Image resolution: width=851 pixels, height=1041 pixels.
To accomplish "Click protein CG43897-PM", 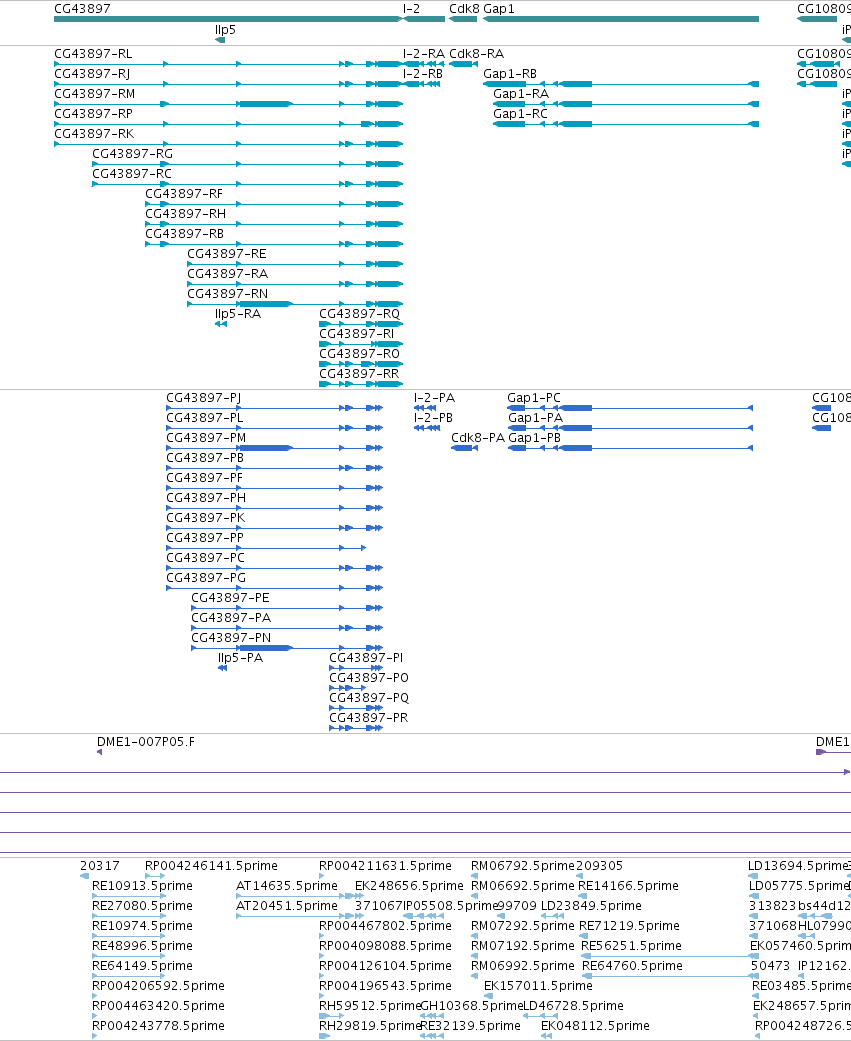I will (x=274, y=448).
